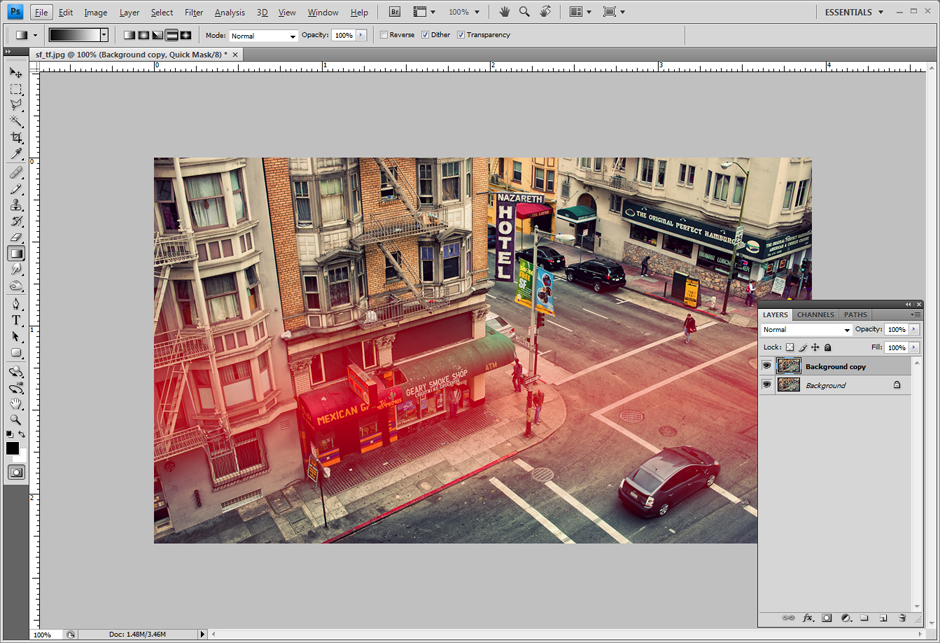The image size is (940, 643).
Task: Create a new layer icon
Action: (883, 618)
